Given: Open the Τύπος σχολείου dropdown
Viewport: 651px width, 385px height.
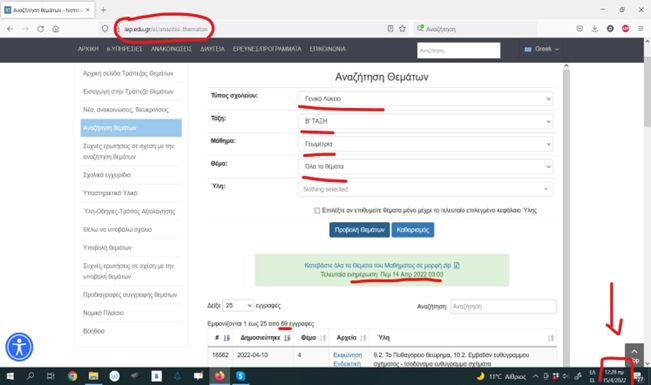Looking at the screenshot, I should [425, 99].
